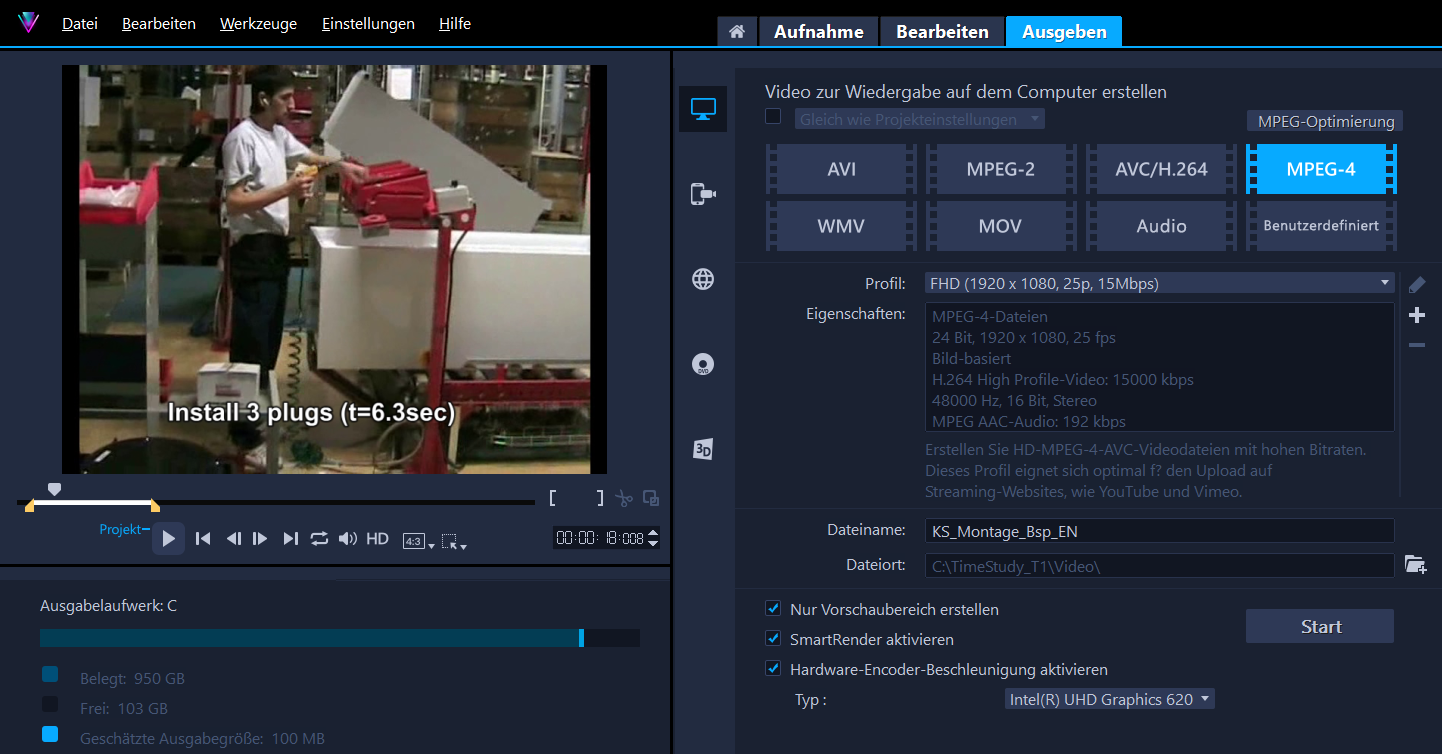
Task: Step to the previous frame
Action: pos(233,538)
